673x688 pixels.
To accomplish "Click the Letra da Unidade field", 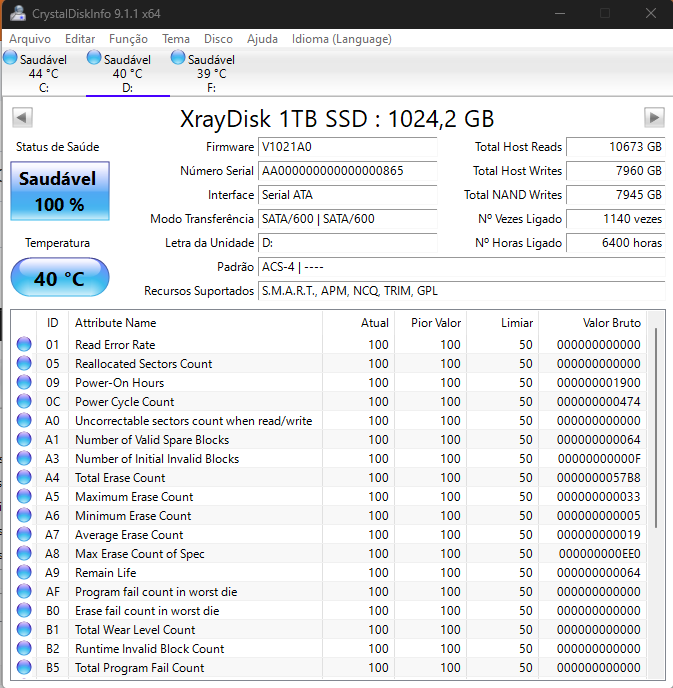I will [347, 243].
